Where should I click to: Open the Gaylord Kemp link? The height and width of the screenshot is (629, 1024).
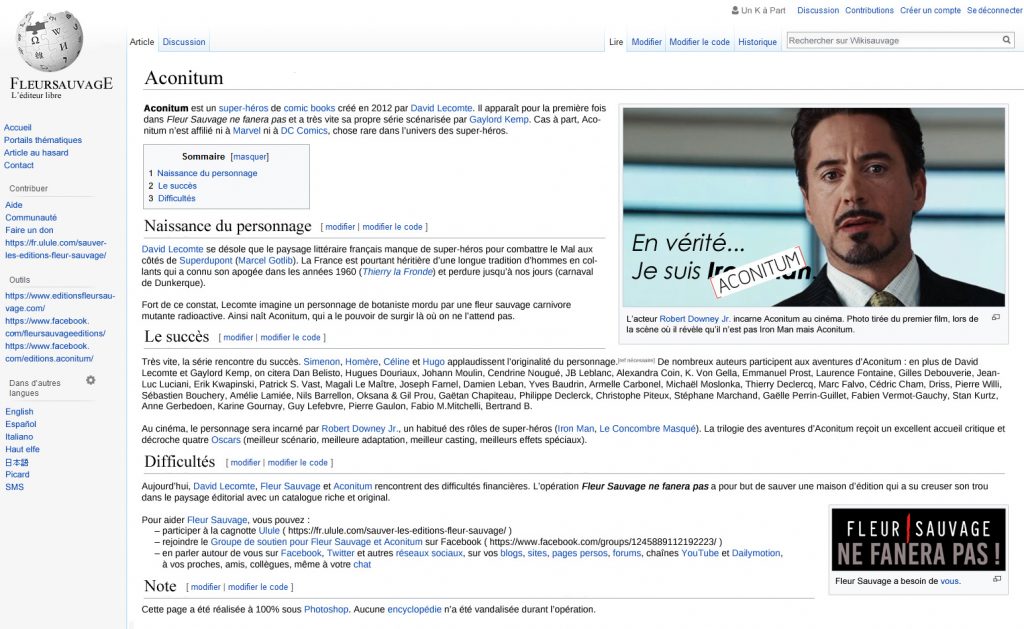pos(499,120)
